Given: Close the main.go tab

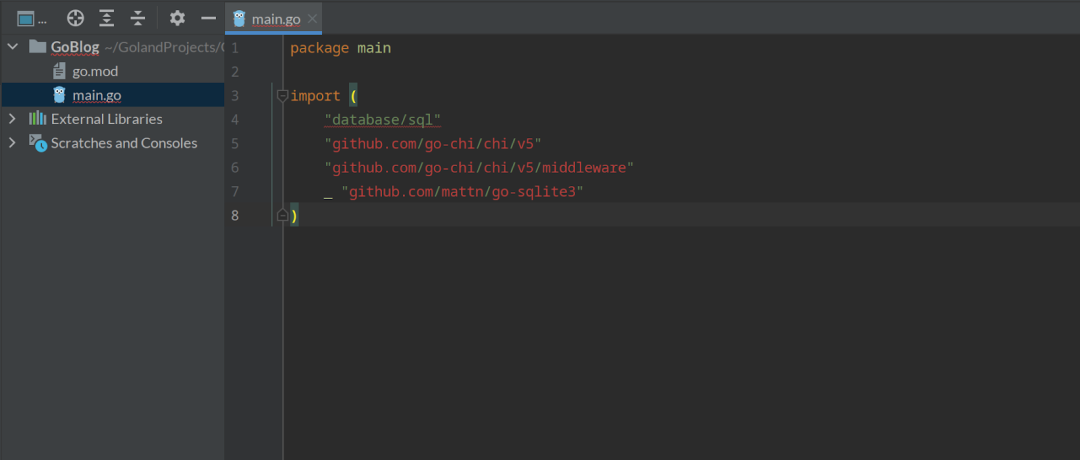Looking at the screenshot, I should (x=312, y=19).
